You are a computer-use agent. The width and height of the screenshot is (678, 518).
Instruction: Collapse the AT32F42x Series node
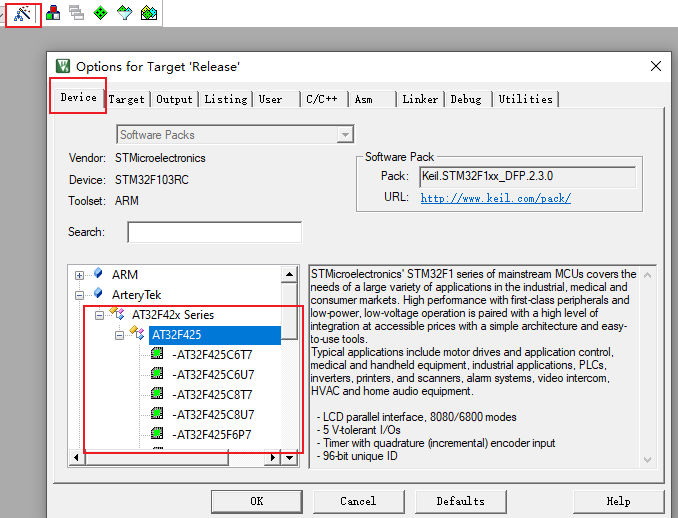[99, 315]
